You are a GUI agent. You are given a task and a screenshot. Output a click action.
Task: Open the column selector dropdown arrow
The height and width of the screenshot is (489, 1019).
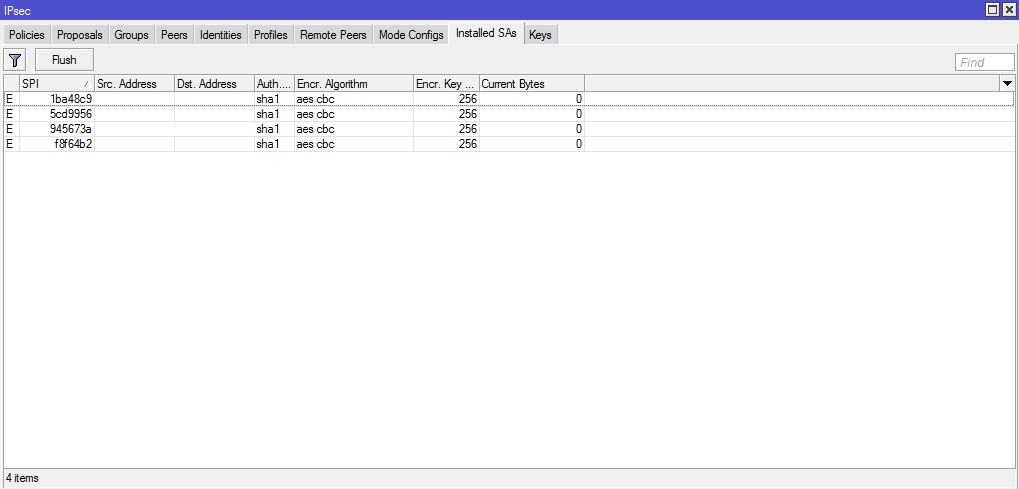point(1007,84)
